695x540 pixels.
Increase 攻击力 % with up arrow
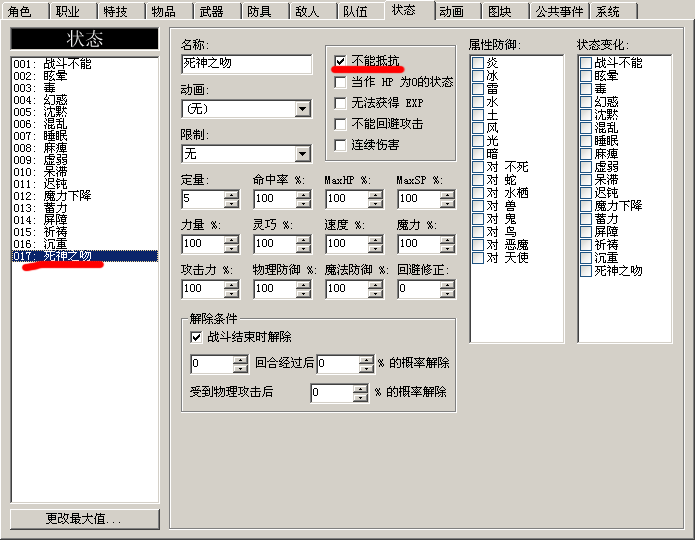[231, 284]
